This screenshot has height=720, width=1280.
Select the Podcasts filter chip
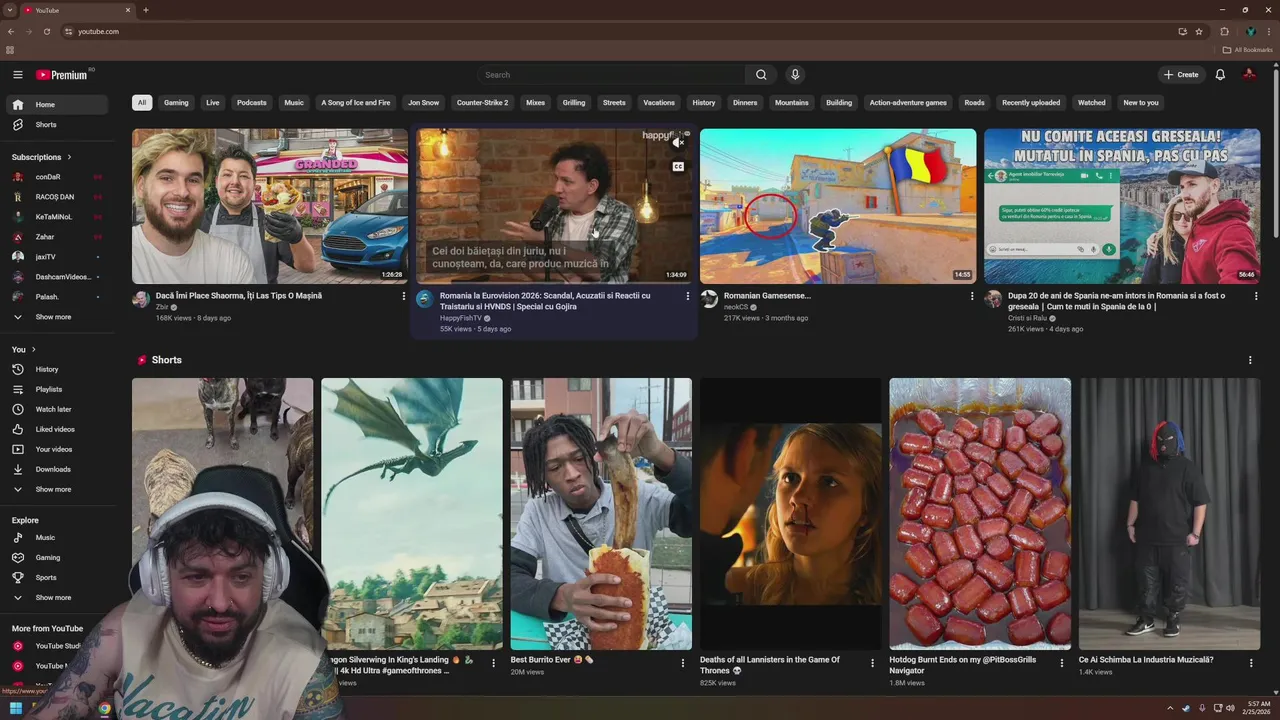(252, 103)
